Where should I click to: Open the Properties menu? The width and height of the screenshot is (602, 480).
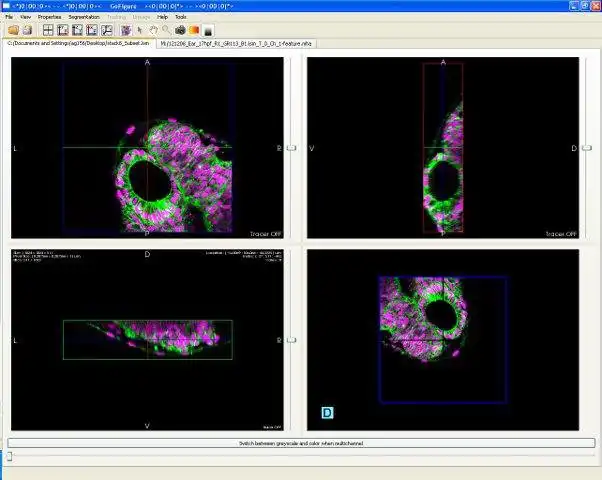tap(49, 17)
